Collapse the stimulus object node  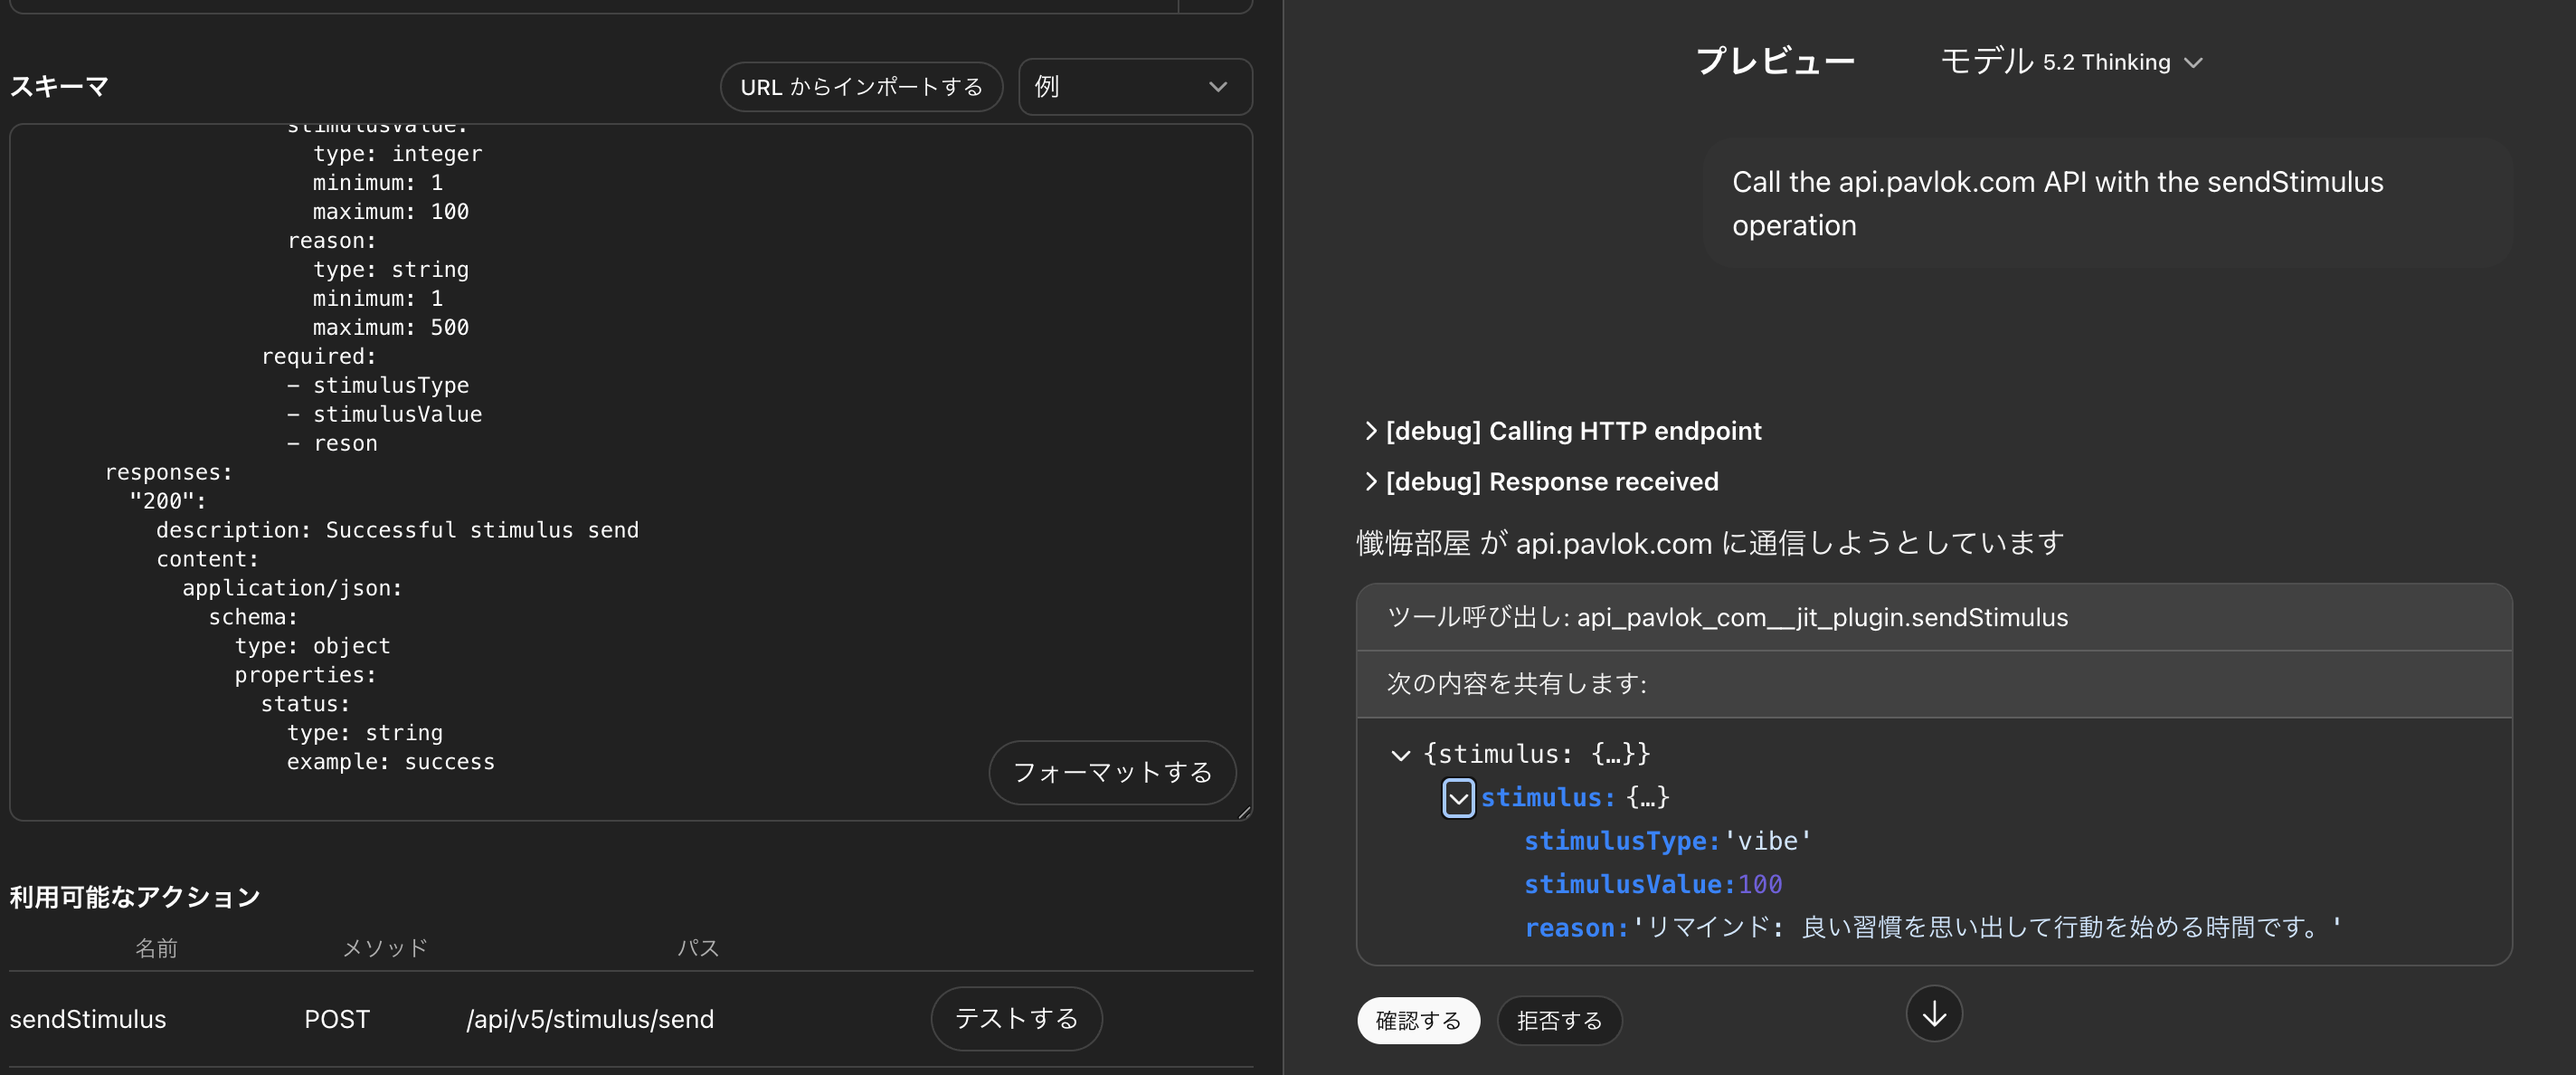1457,798
